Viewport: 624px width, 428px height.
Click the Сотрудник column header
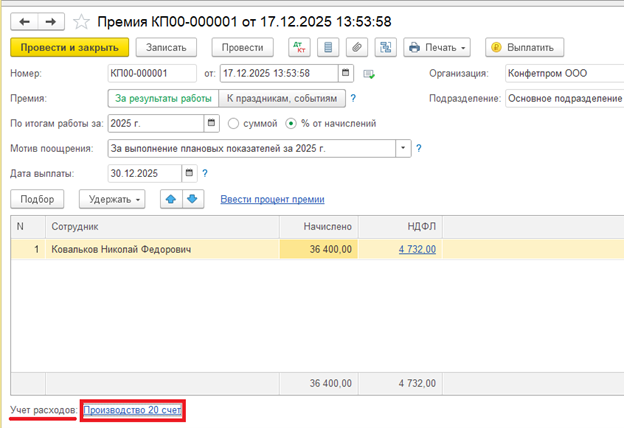[162, 227]
